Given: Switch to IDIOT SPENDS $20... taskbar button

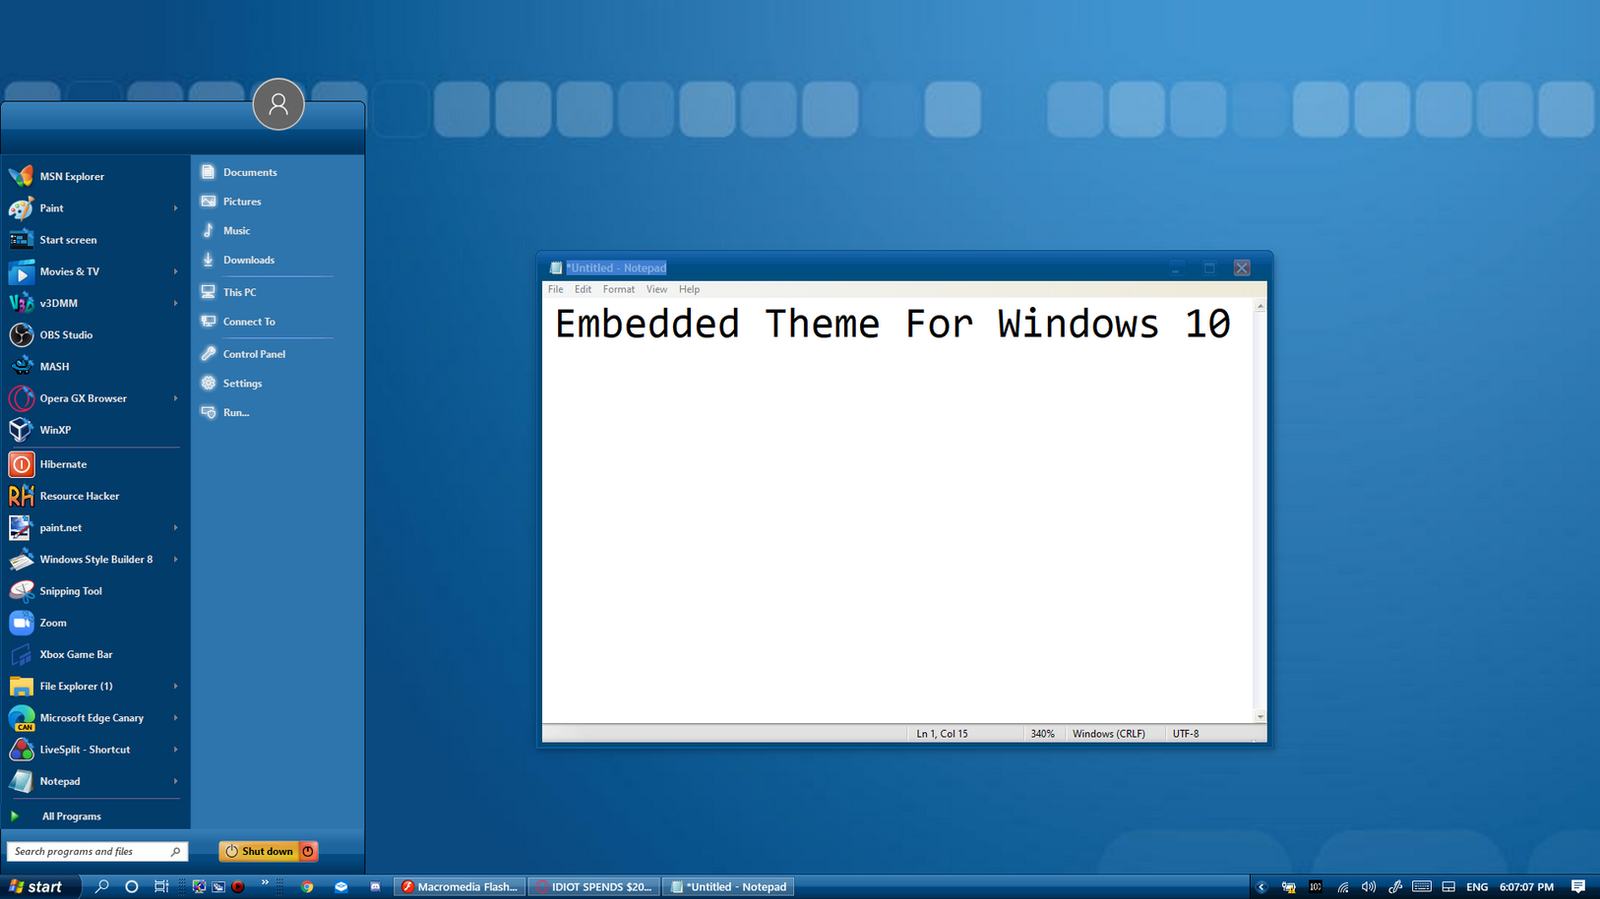Looking at the screenshot, I should [593, 887].
